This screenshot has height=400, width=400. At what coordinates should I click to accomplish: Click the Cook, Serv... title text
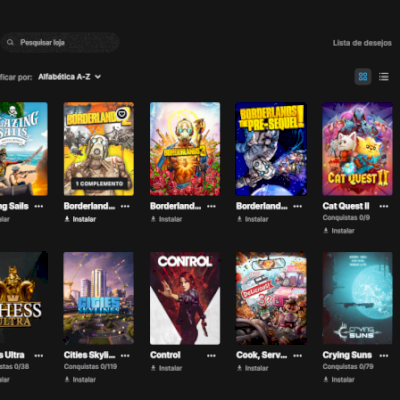click(262, 355)
